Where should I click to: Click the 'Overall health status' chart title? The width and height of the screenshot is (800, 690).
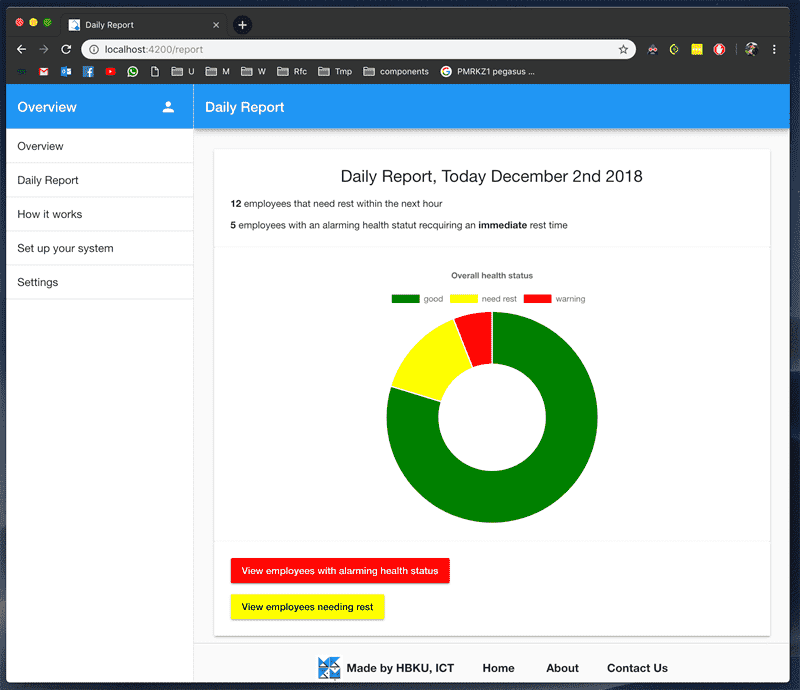492,276
